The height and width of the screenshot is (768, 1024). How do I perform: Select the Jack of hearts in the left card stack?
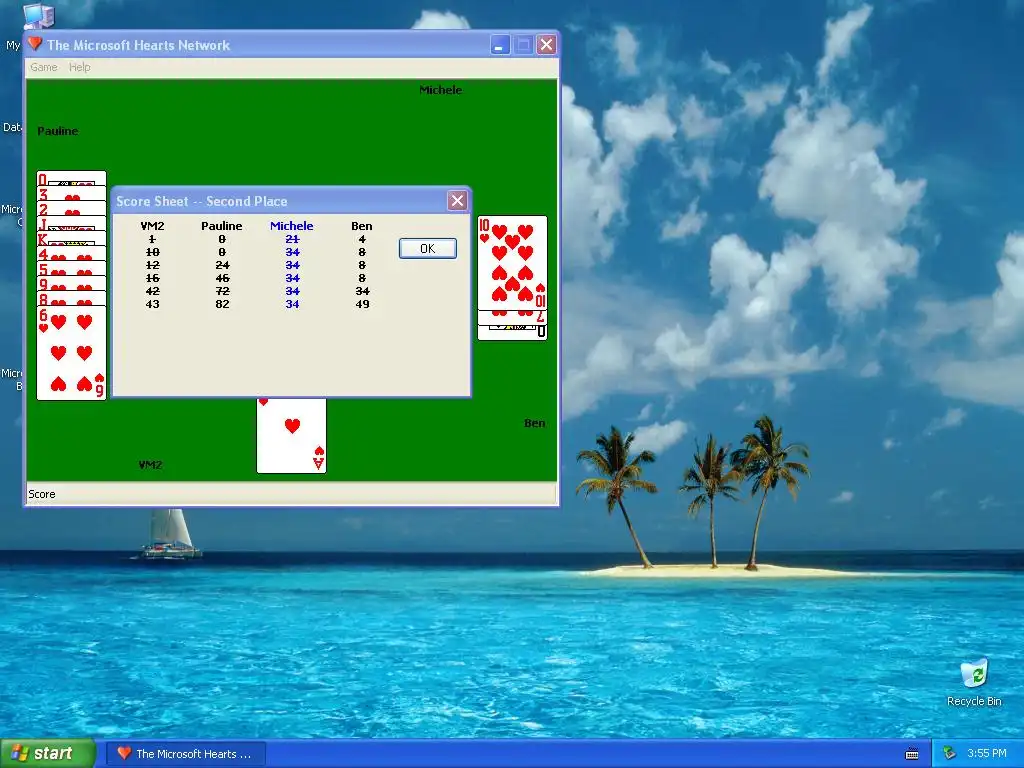click(71, 223)
